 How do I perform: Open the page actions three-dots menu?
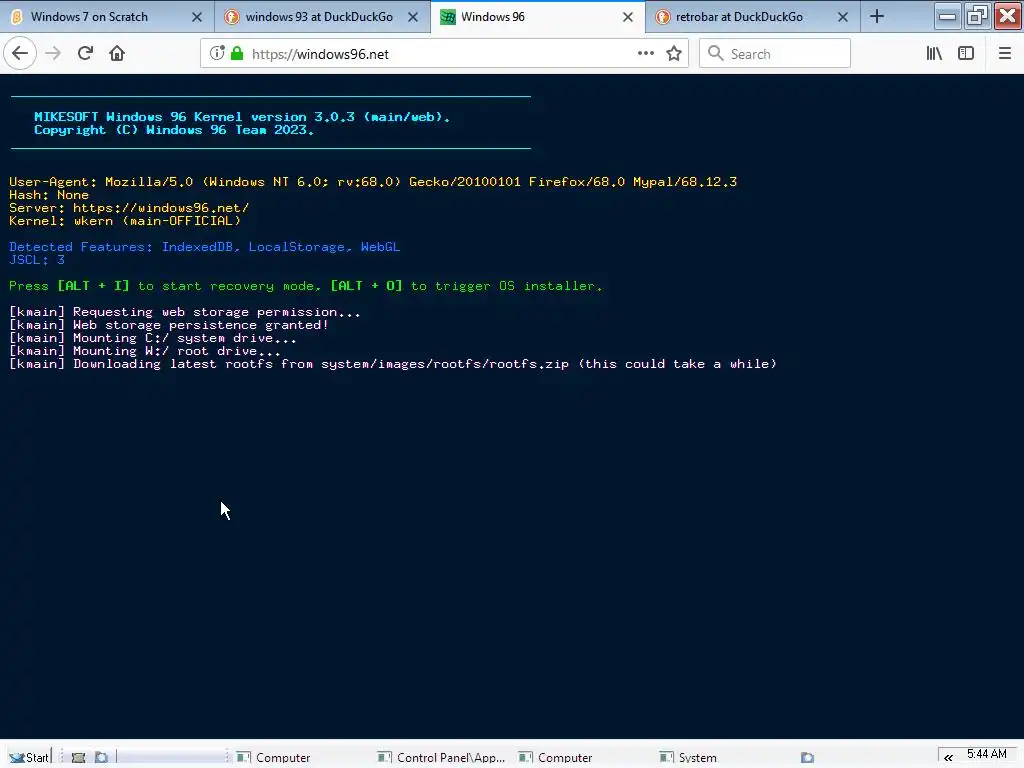(645, 54)
